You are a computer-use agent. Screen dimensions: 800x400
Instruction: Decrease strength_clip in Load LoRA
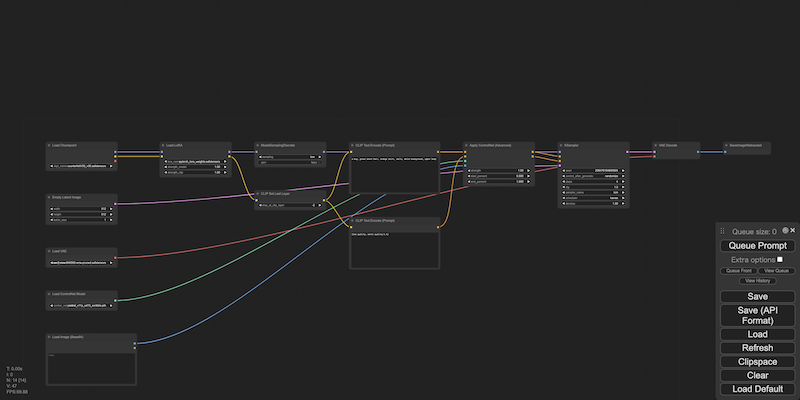click(x=165, y=172)
